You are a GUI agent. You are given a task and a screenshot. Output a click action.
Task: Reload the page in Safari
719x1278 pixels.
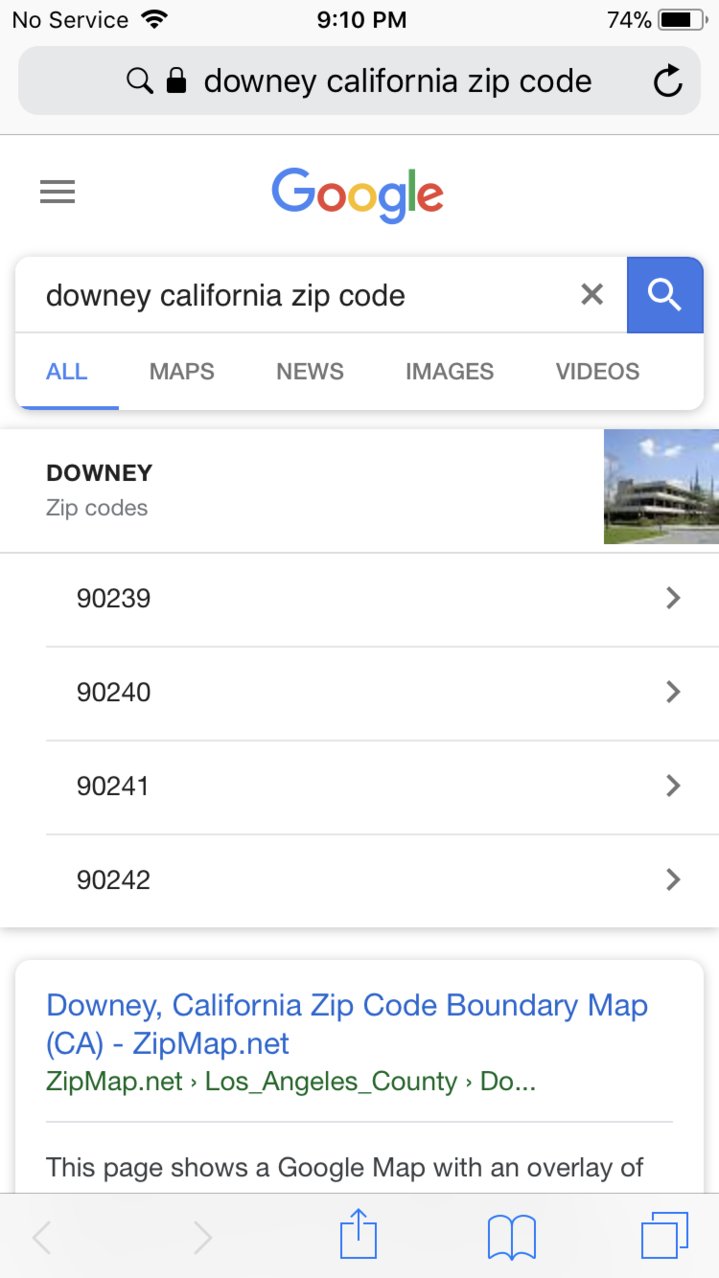pyautogui.click(x=667, y=81)
